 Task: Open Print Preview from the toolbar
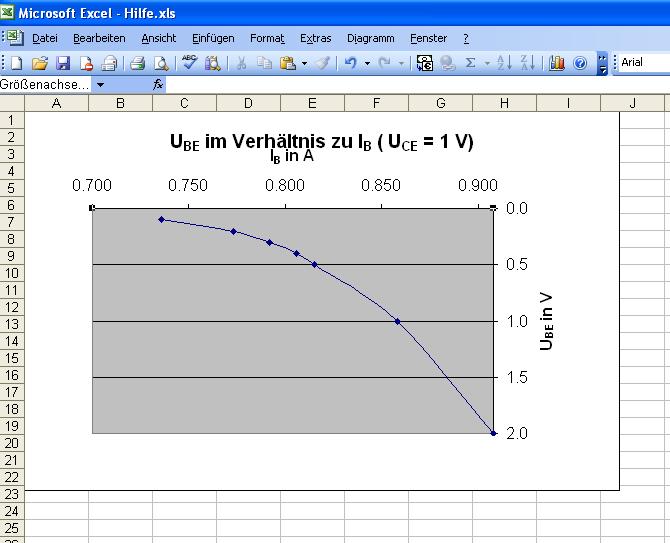(x=161, y=63)
